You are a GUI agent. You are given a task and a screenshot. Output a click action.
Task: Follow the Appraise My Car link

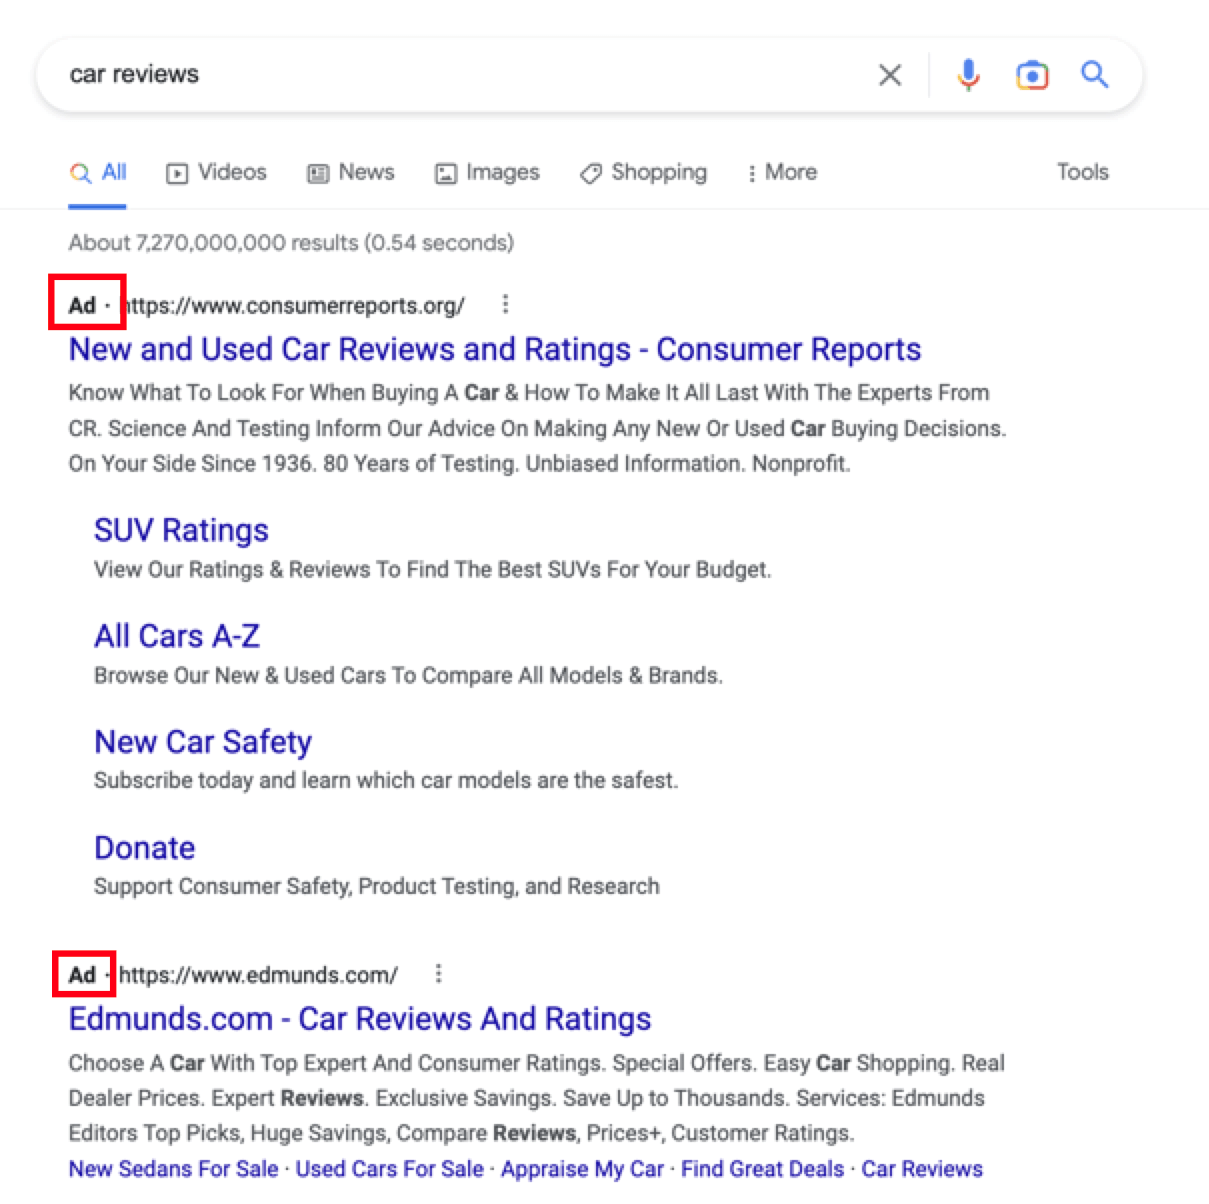[582, 1169]
